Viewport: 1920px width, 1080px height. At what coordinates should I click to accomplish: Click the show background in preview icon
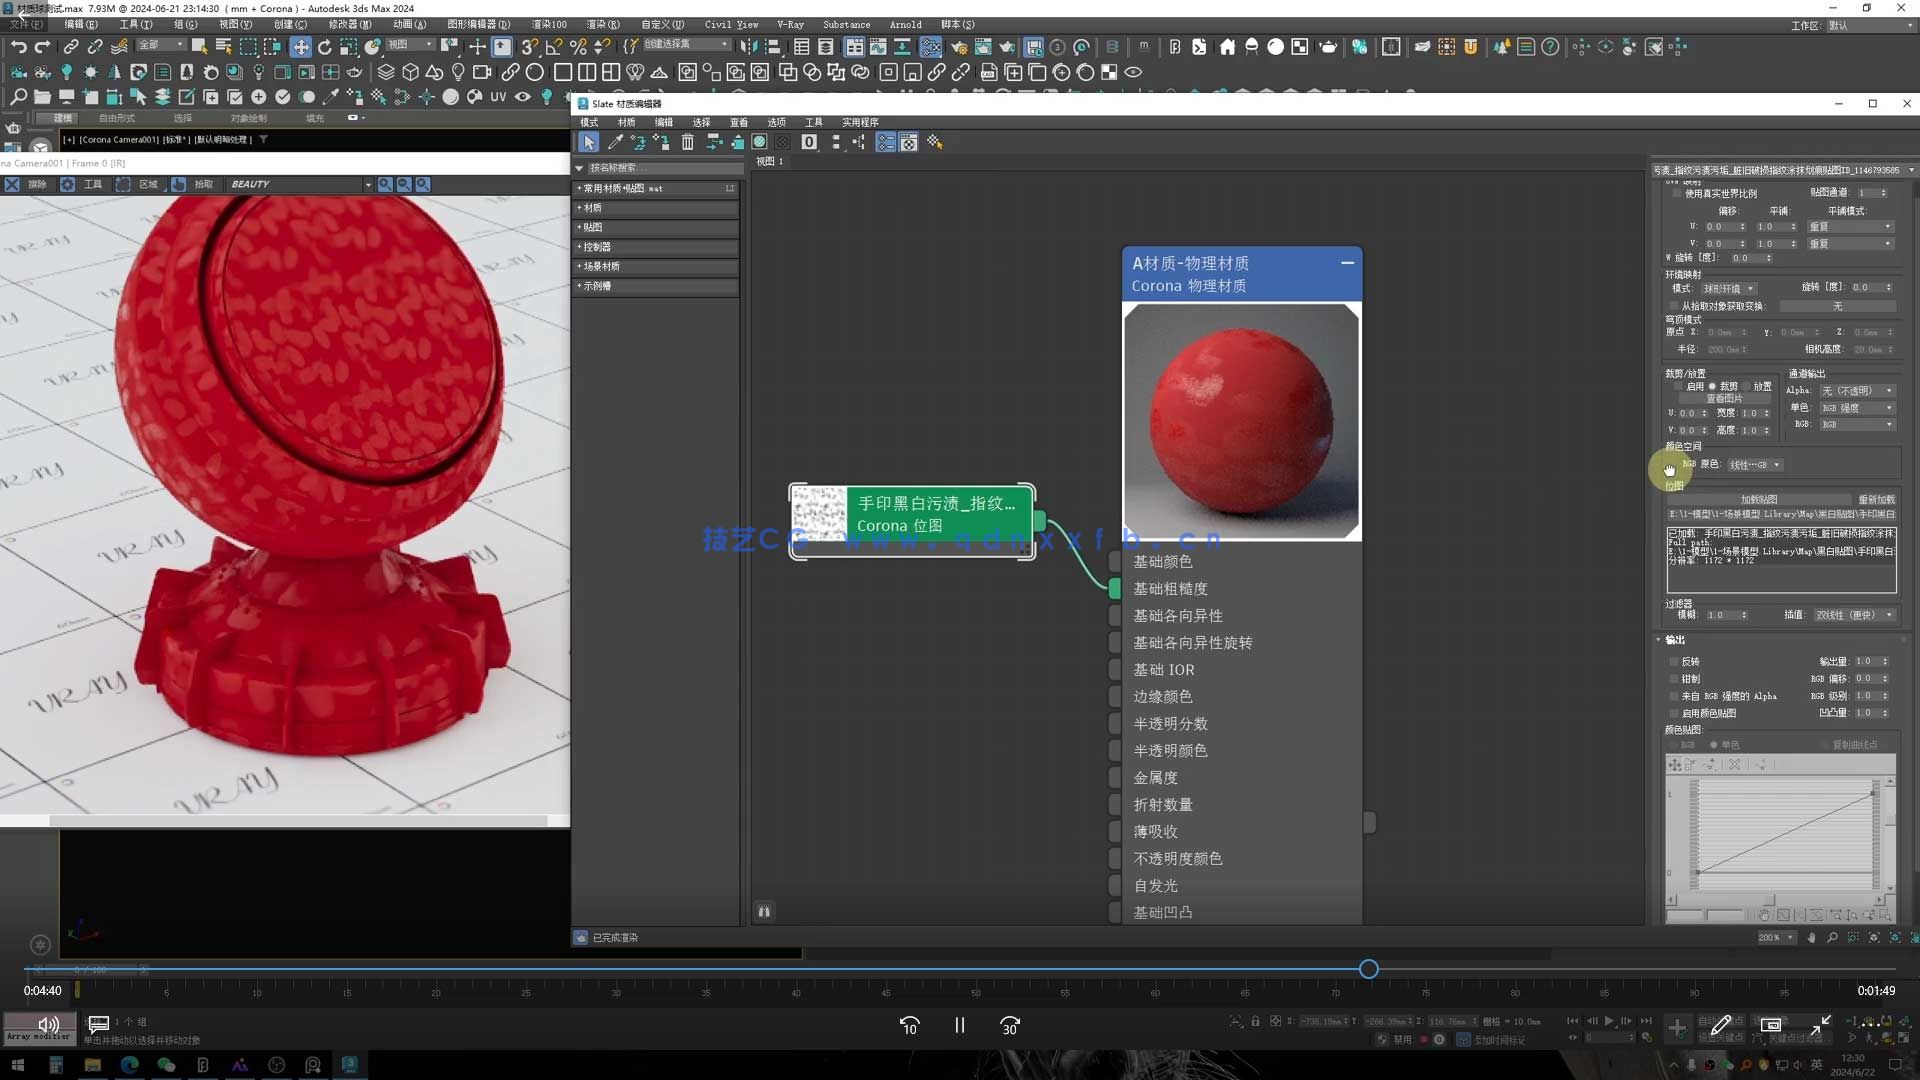[x=783, y=143]
